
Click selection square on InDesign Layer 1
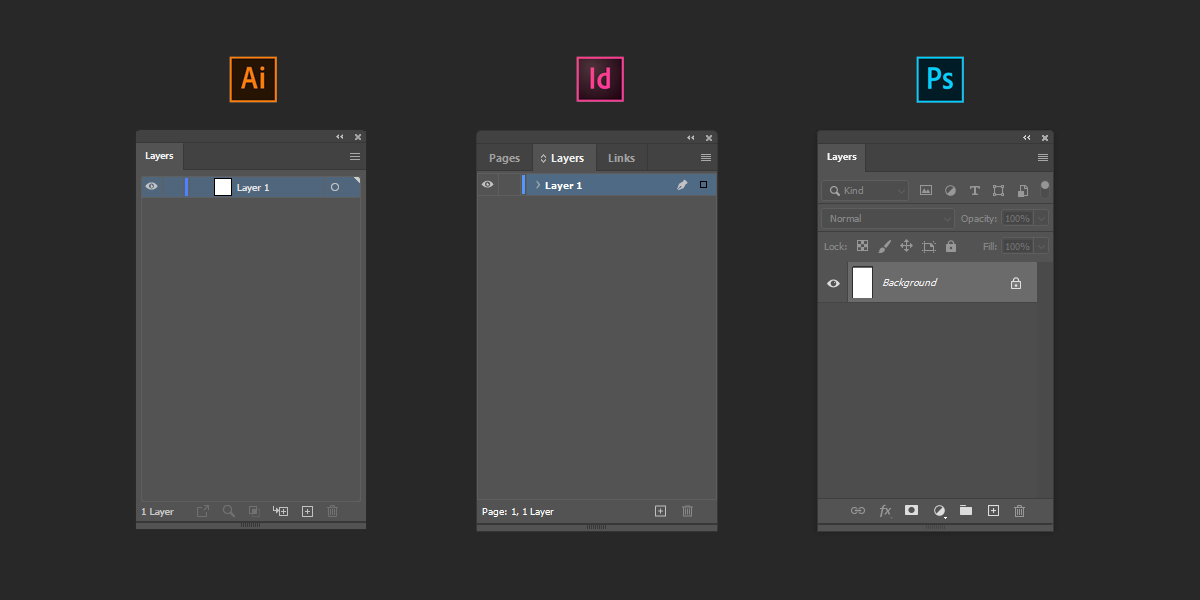click(703, 185)
